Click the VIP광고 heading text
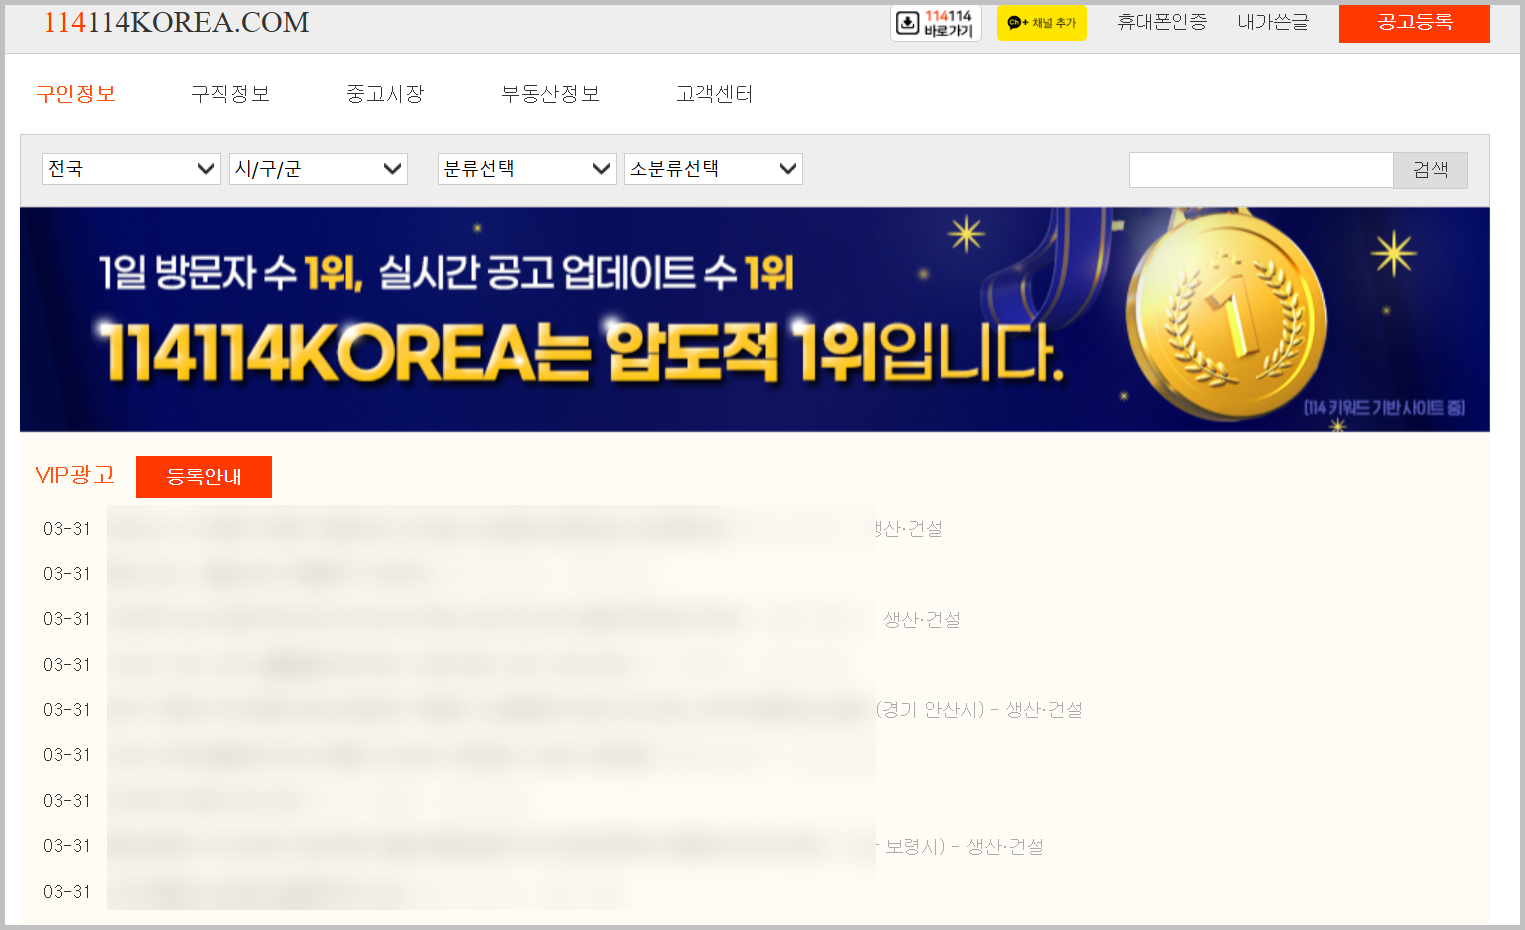Viewport: 1525px width, 930px height. 75,475
